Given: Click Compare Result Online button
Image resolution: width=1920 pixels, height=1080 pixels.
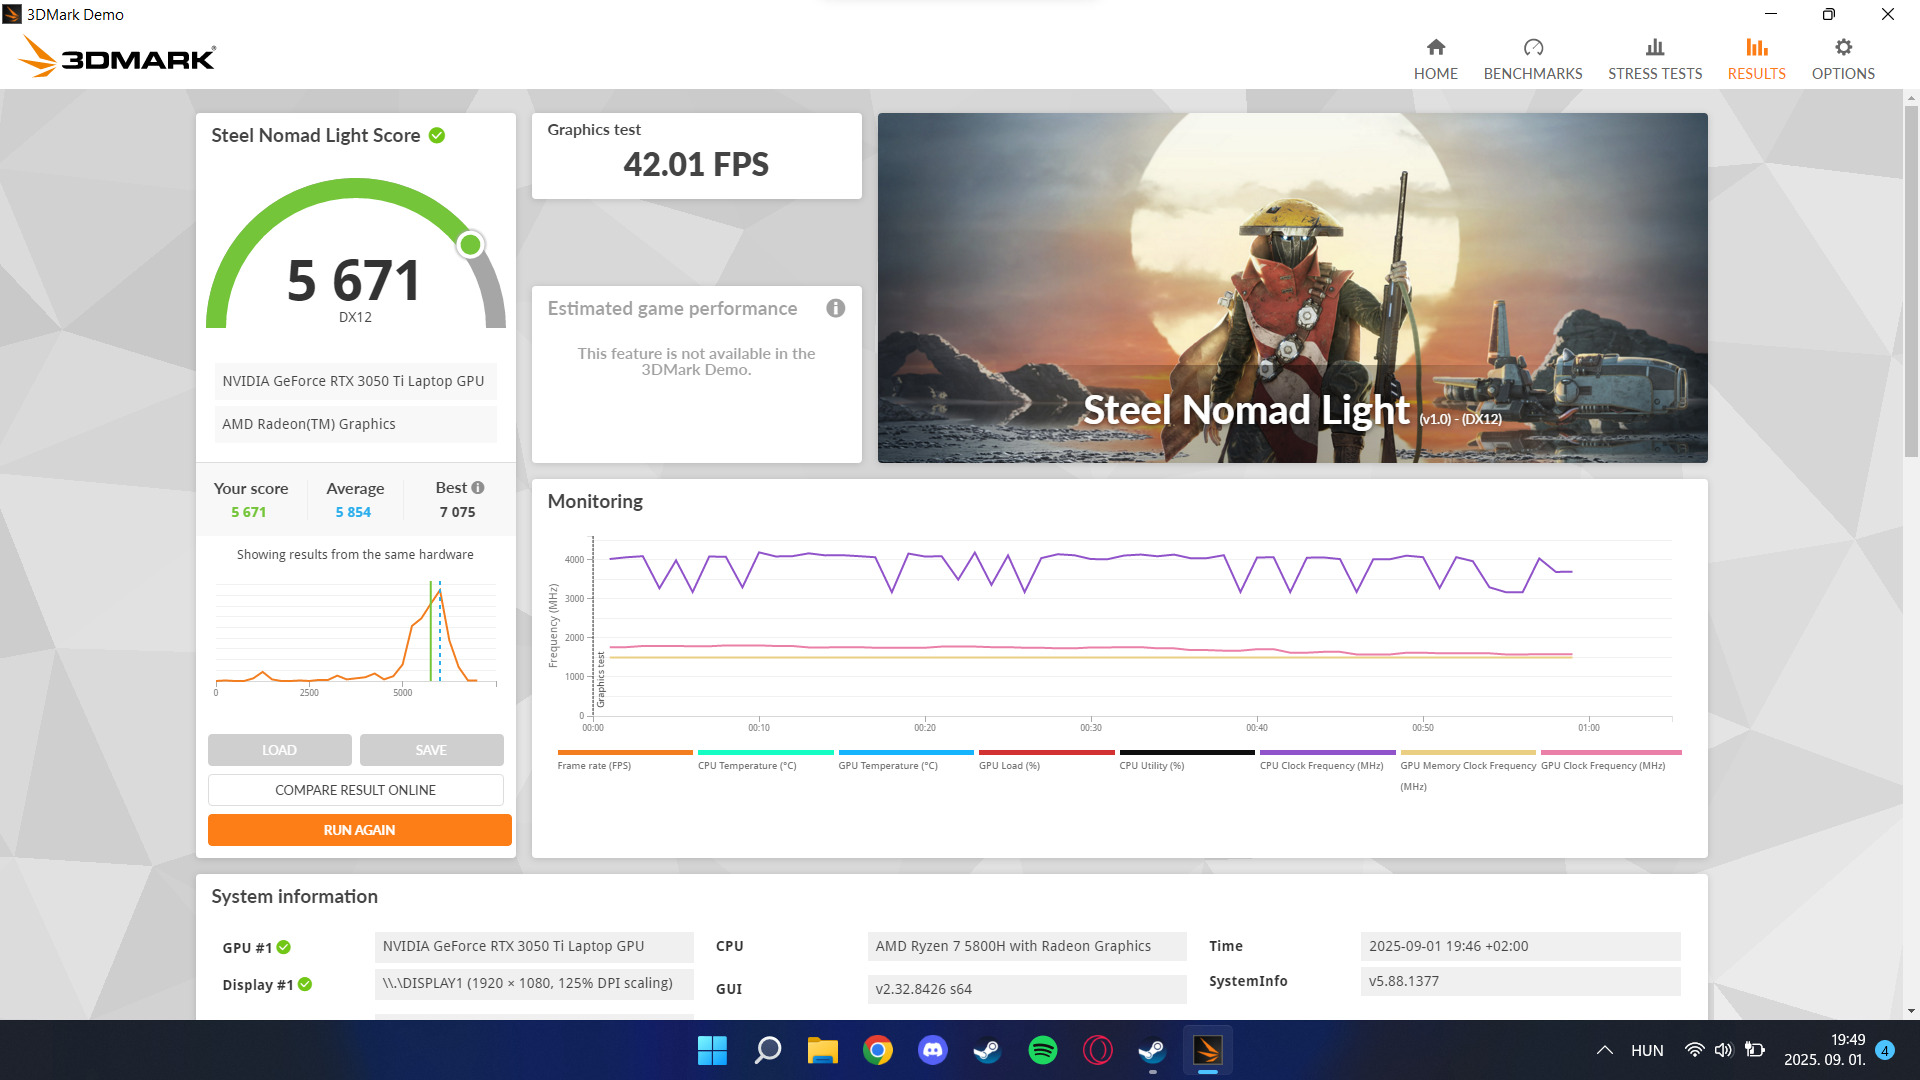Looking at the screenshot, I should (355, 790).
